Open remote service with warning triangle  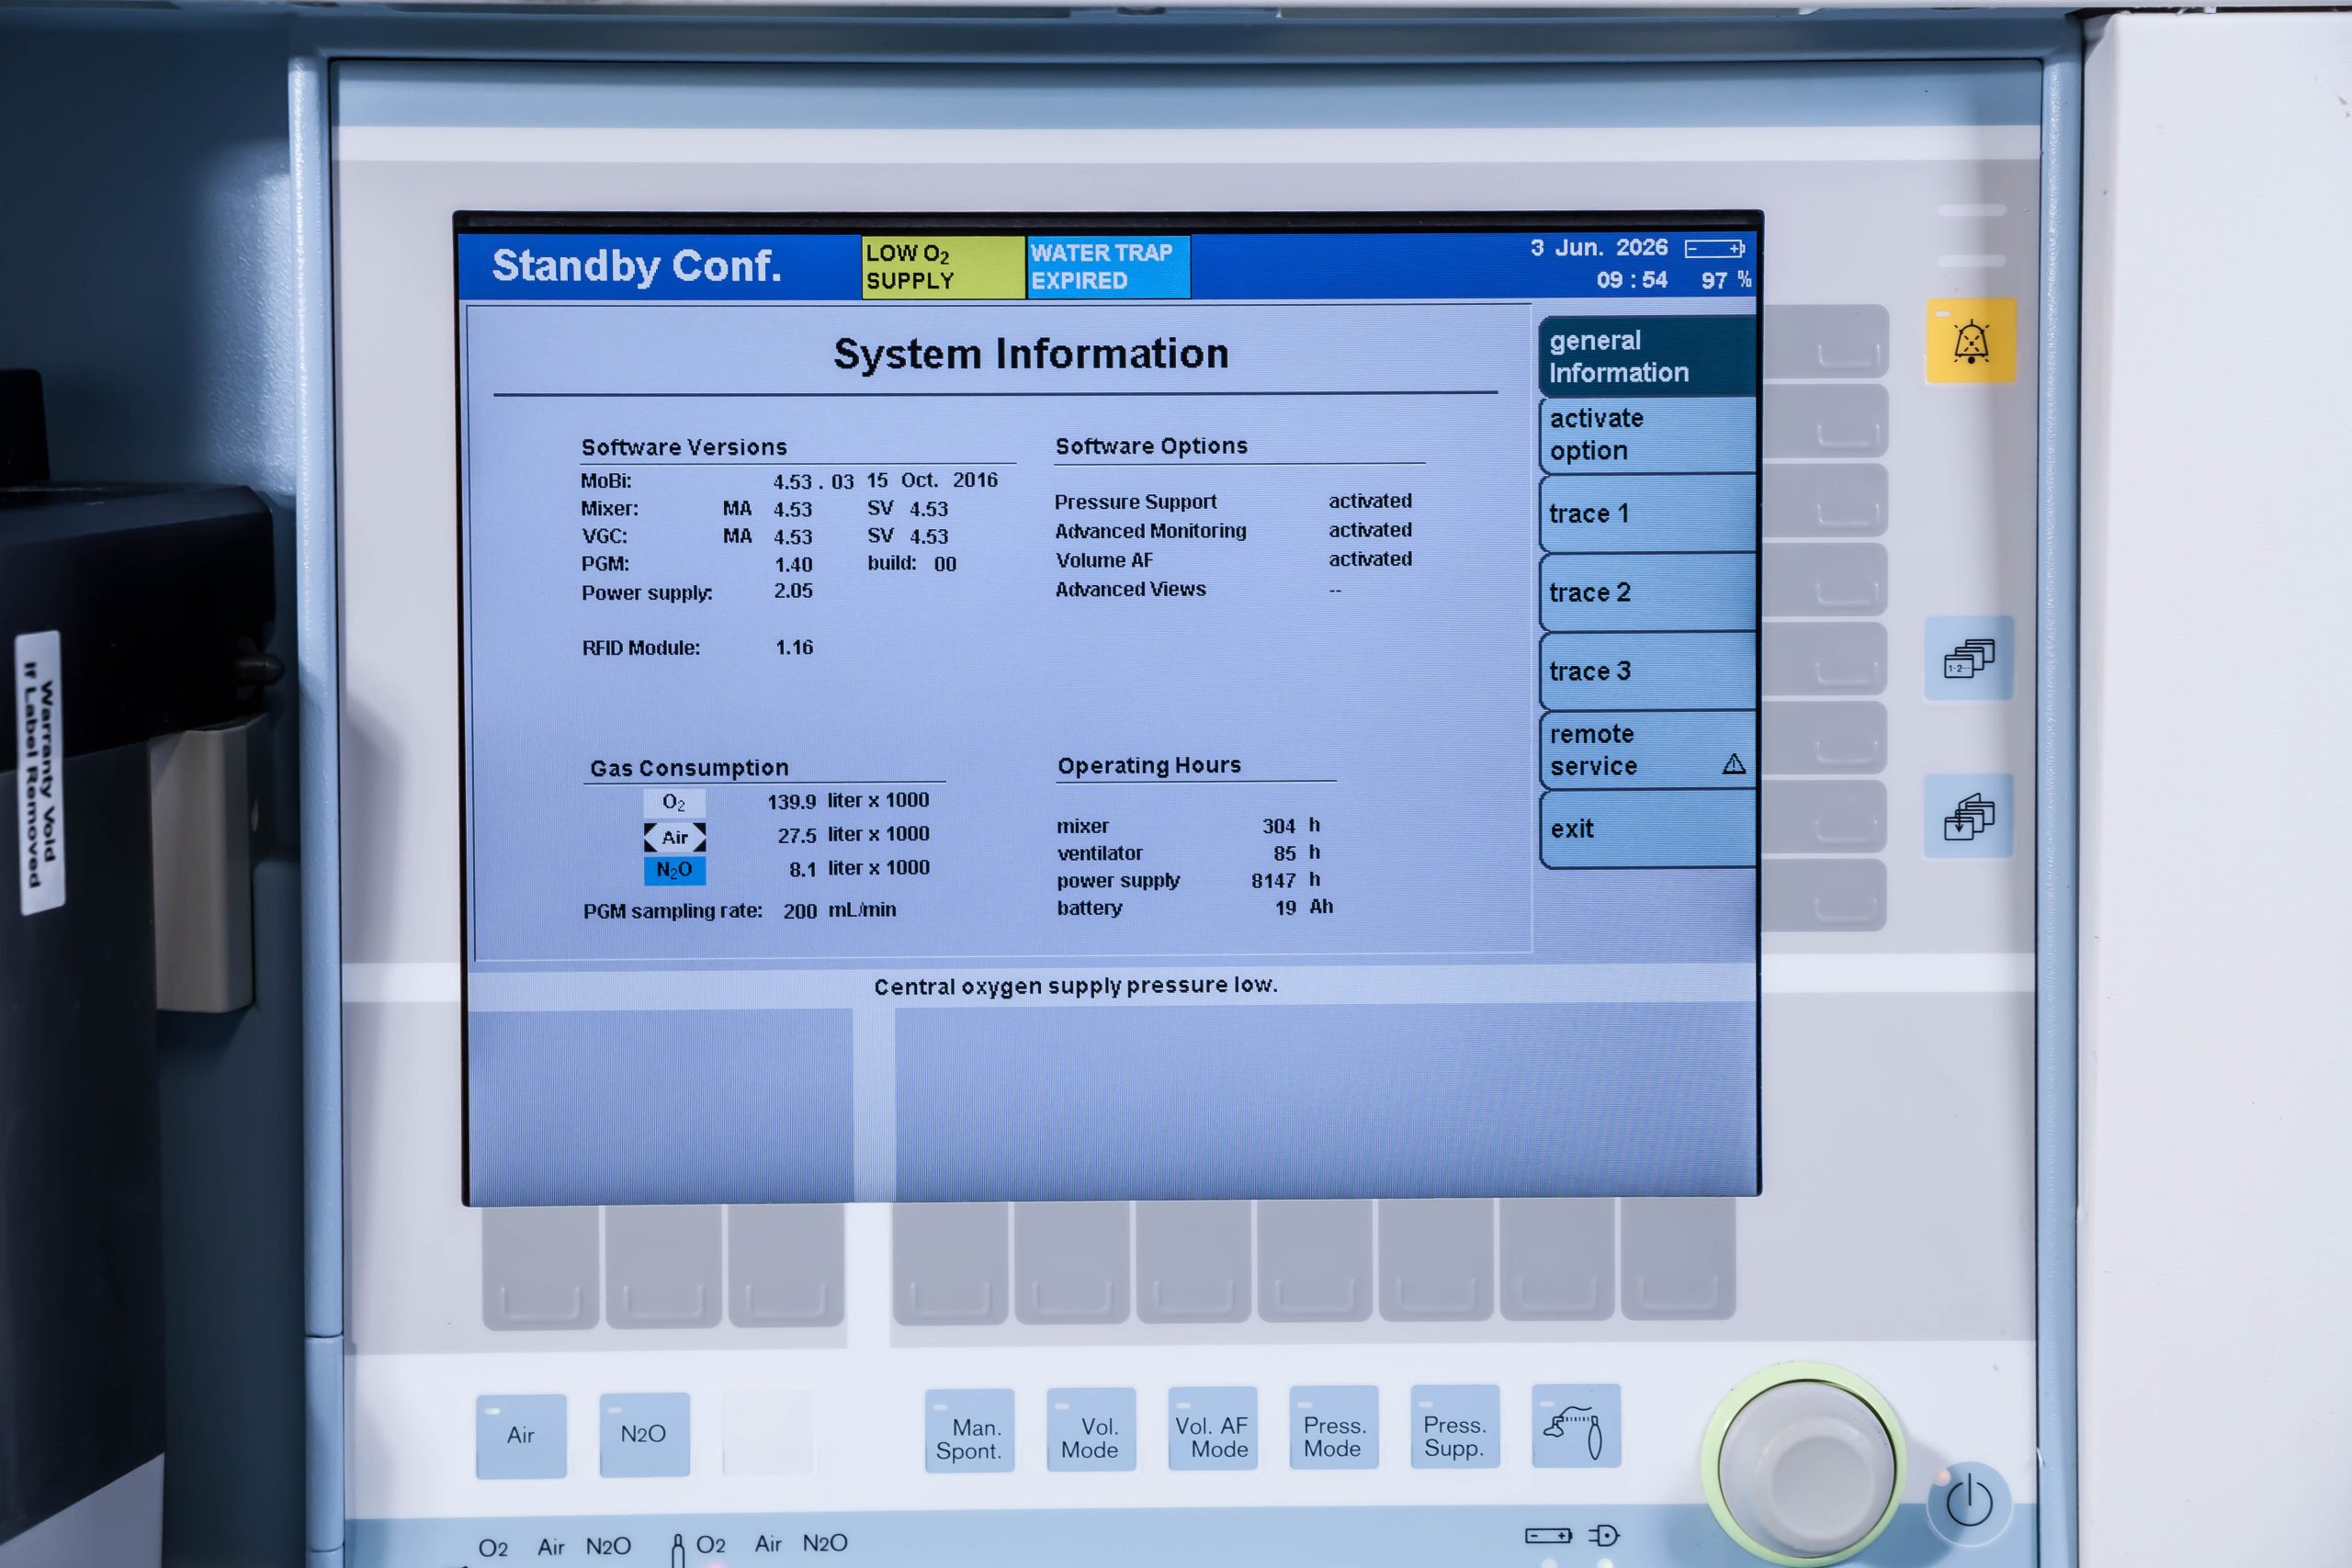(x=1647, y=750)
